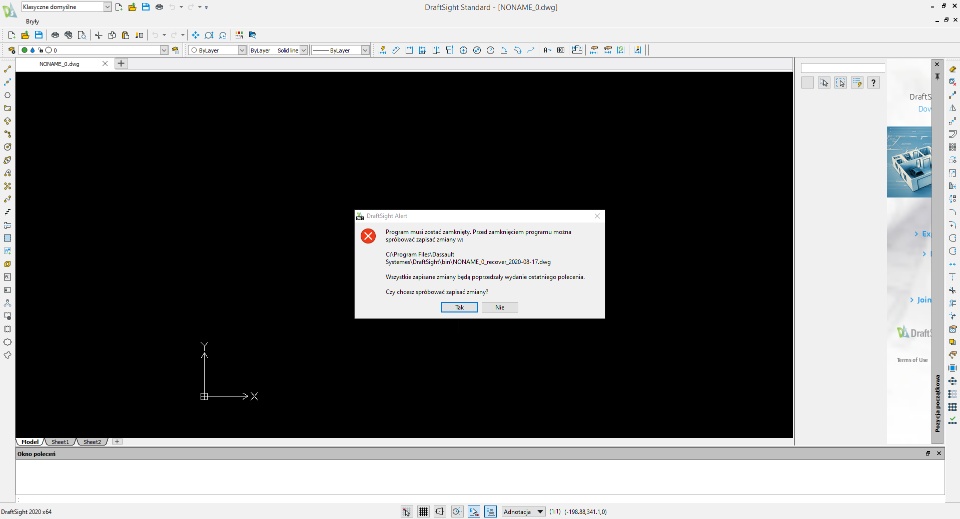Viewport: 960px width, 519px height.
Task: Click the Terms of Use link
Action: [912, 360]
